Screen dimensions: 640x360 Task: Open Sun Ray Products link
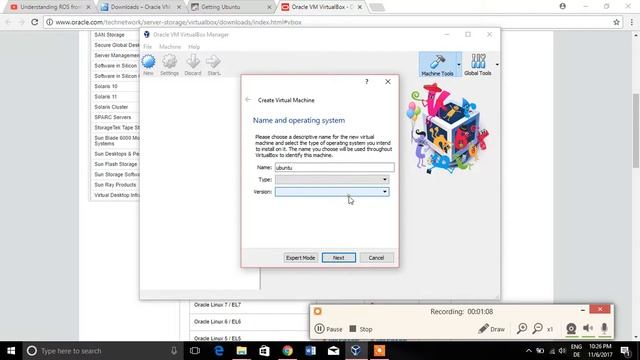coord(115,185)
